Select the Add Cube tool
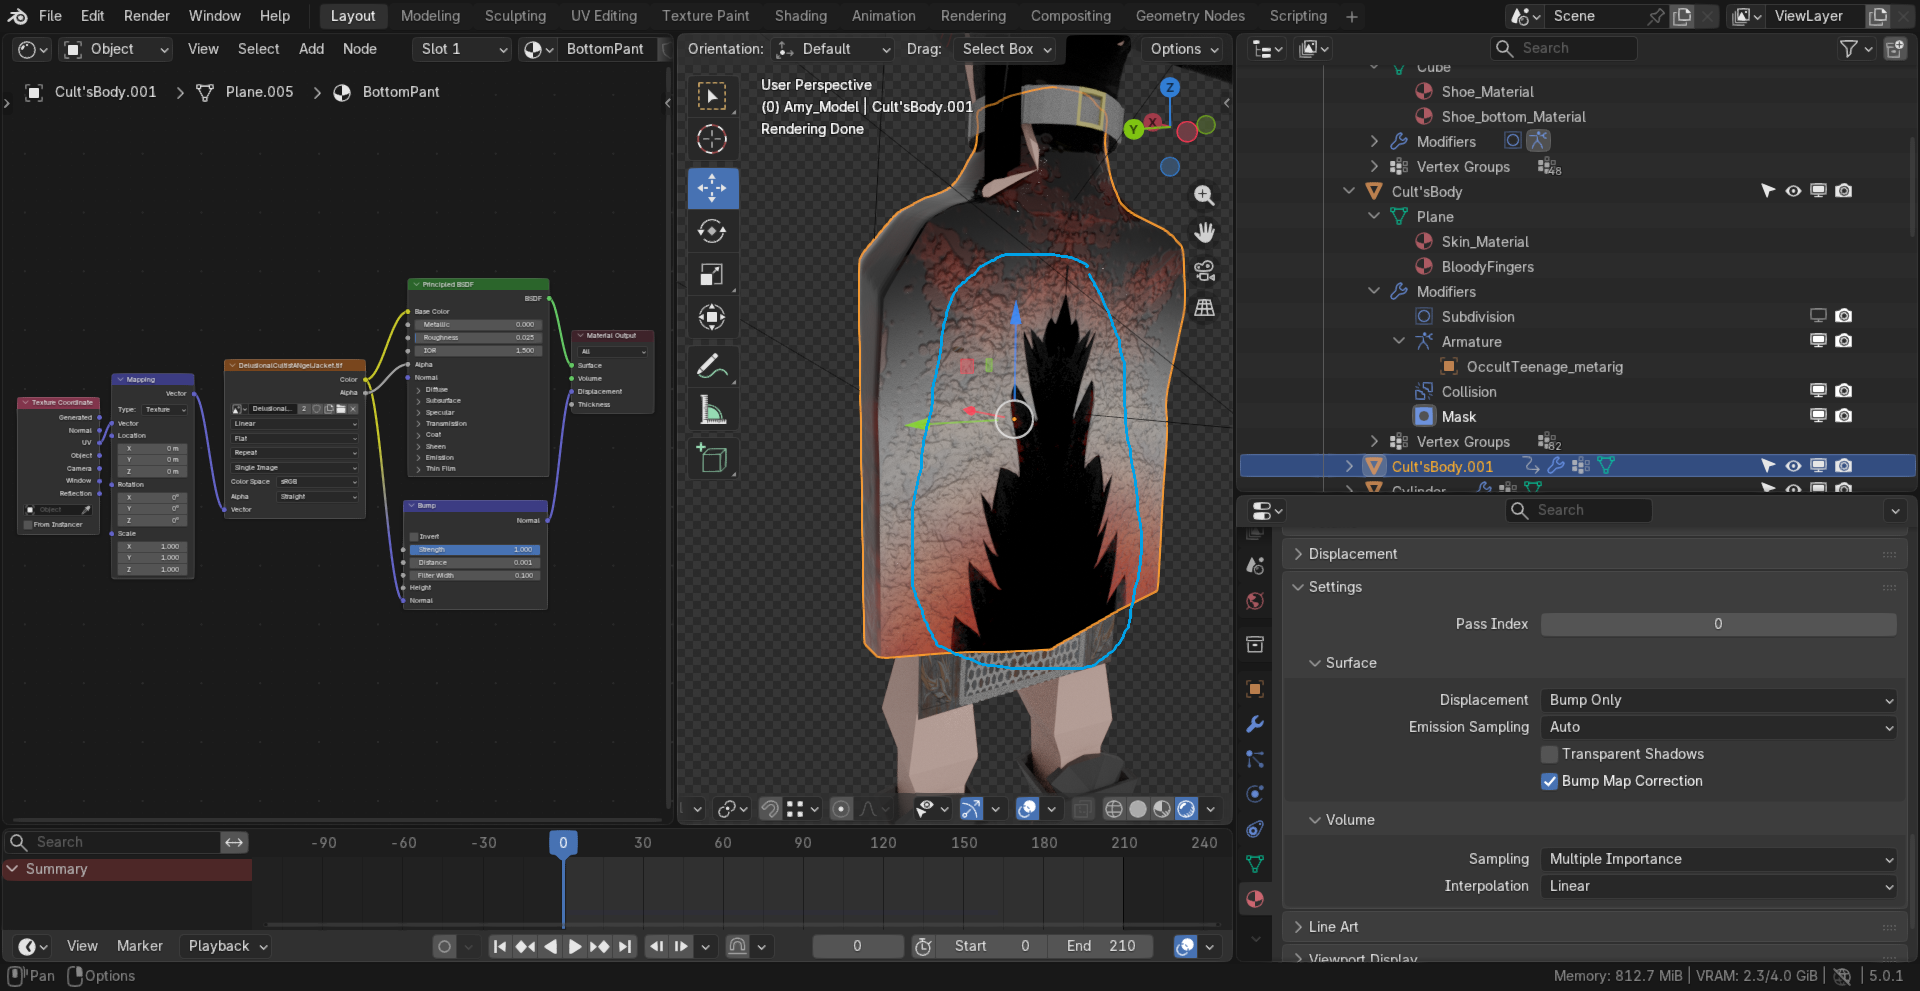The height and width of the screenshot is (991, 1920). (712, 458)
